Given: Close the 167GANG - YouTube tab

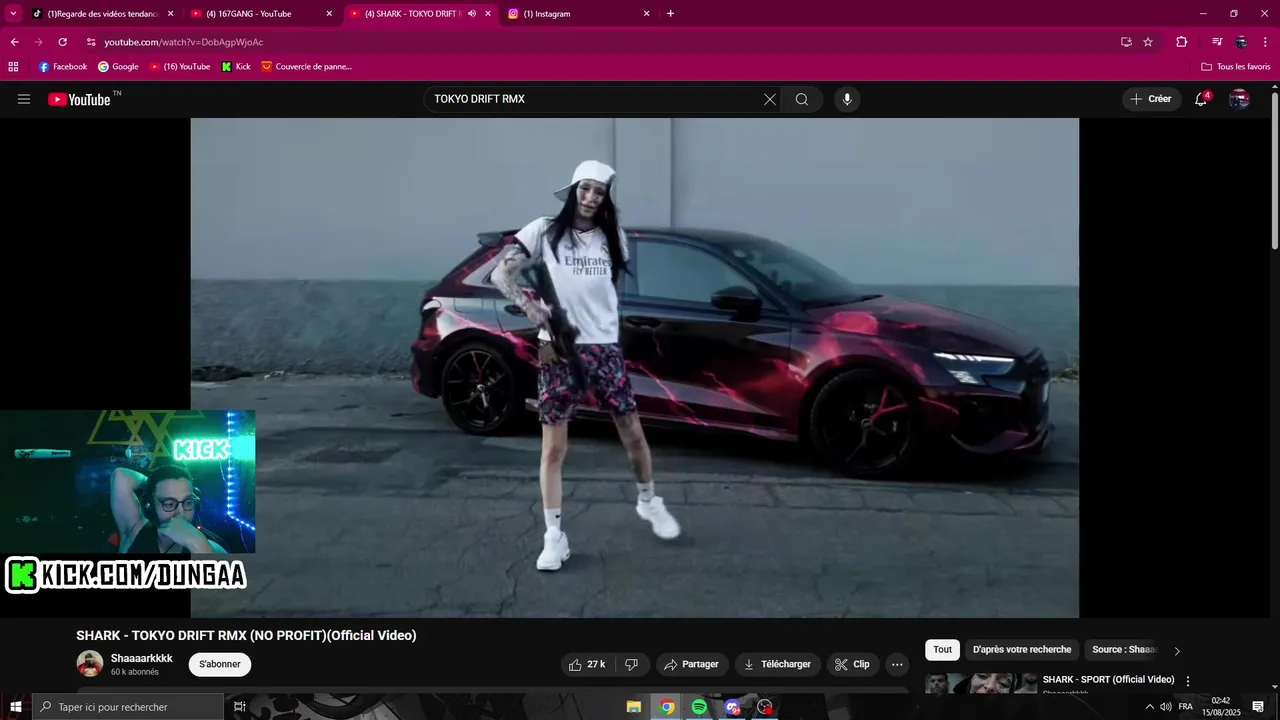Looking at the screenshot, I should 329,14.
